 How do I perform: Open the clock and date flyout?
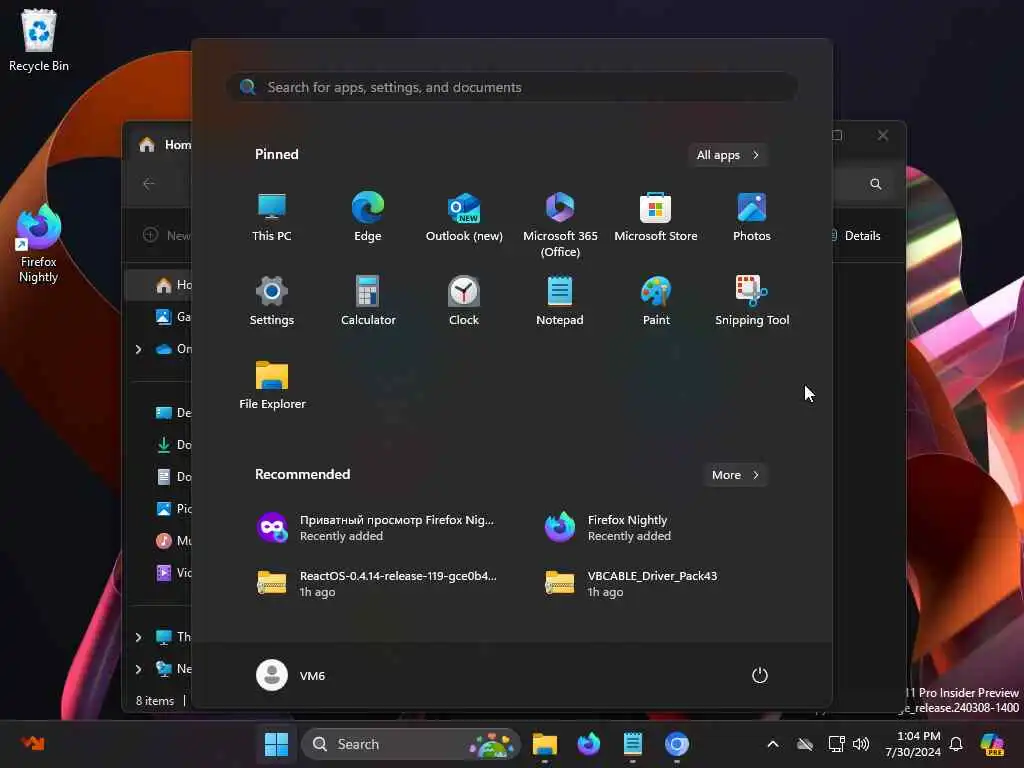click(912, 744)
